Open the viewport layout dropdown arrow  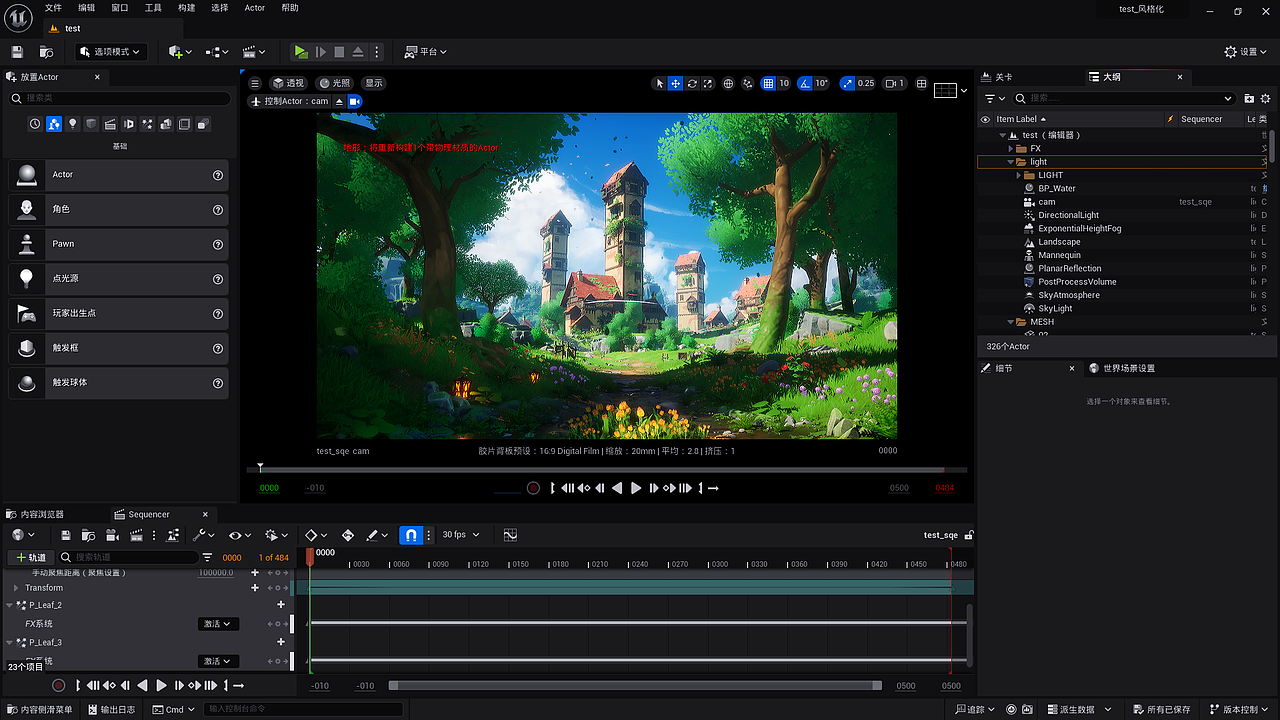click(x=964, y=90)
